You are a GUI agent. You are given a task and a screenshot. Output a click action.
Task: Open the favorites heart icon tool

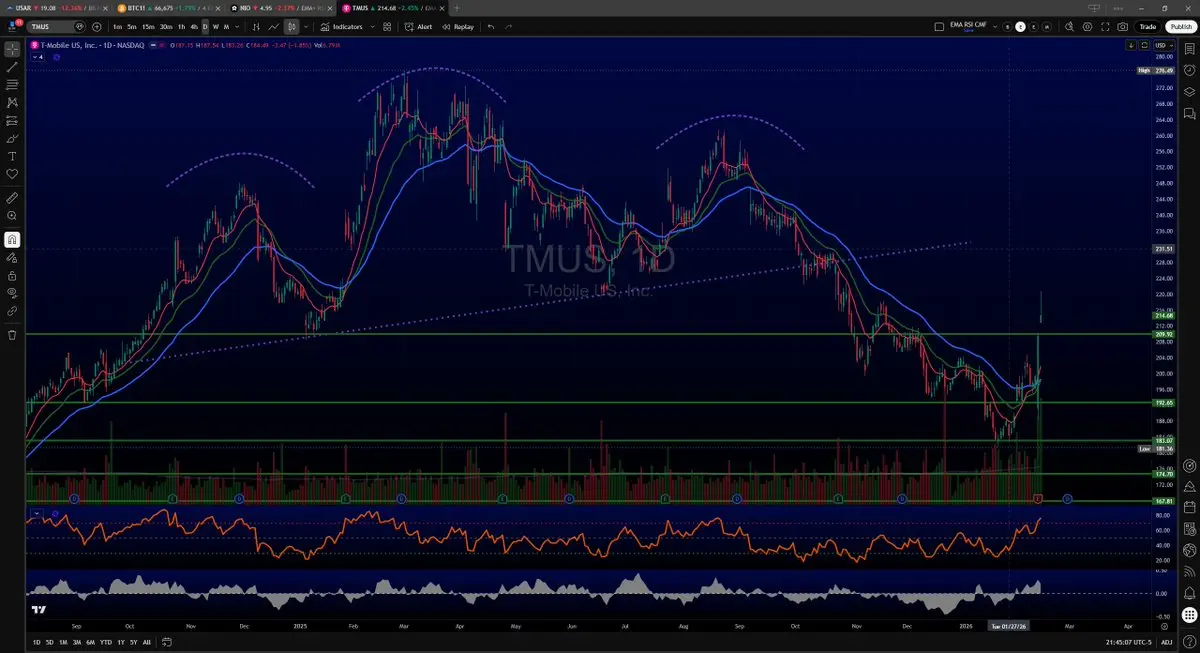(x=12, y=174)
